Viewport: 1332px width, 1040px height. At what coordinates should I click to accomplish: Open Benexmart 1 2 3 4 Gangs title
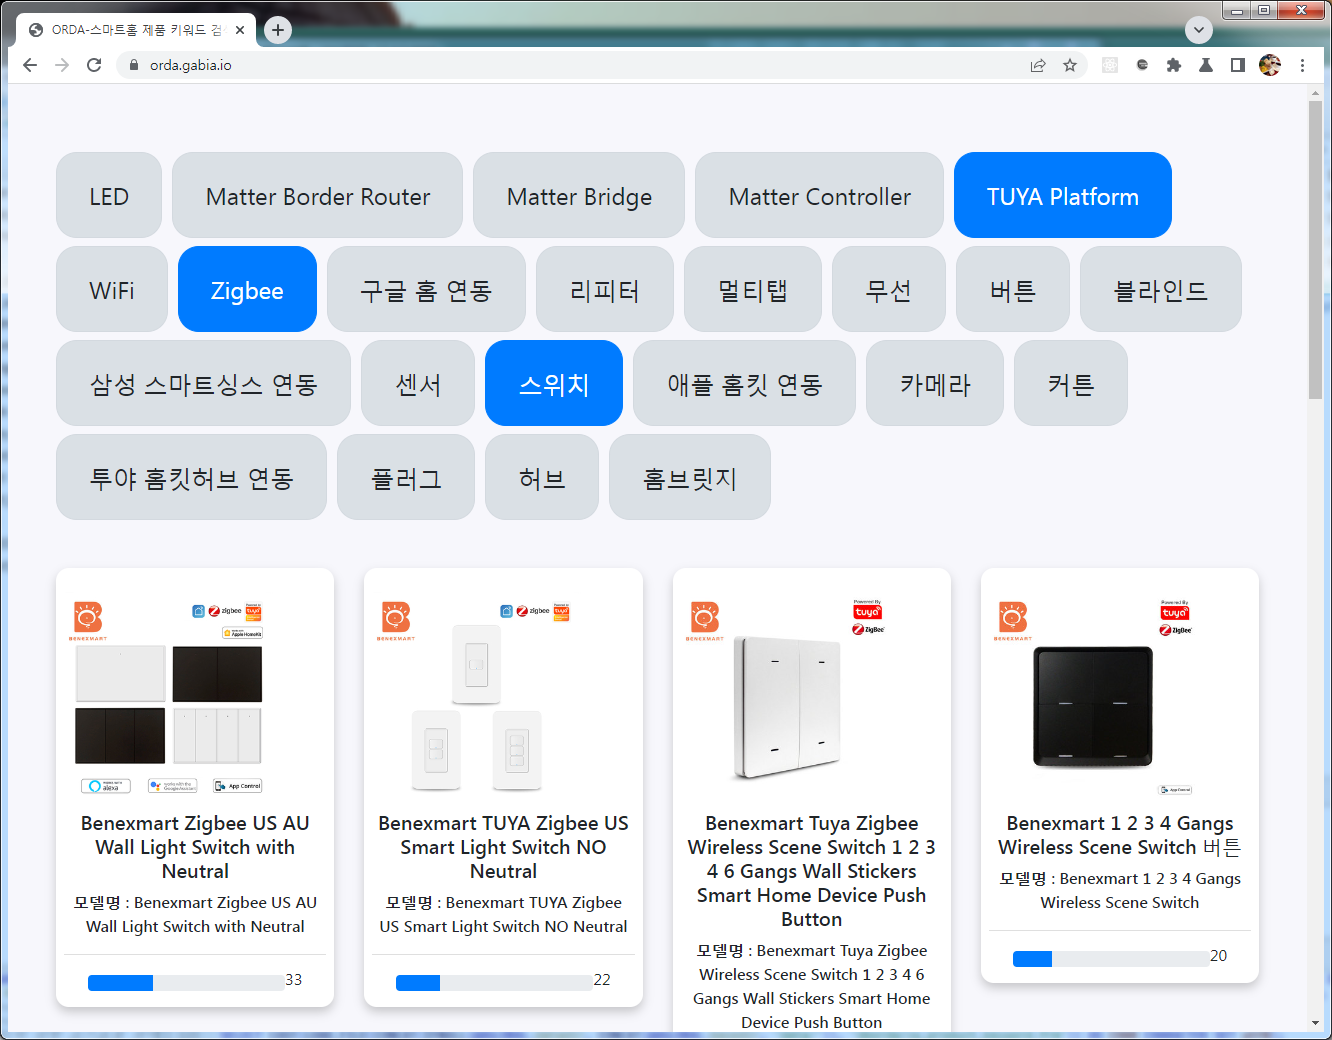click(1120, 835)
